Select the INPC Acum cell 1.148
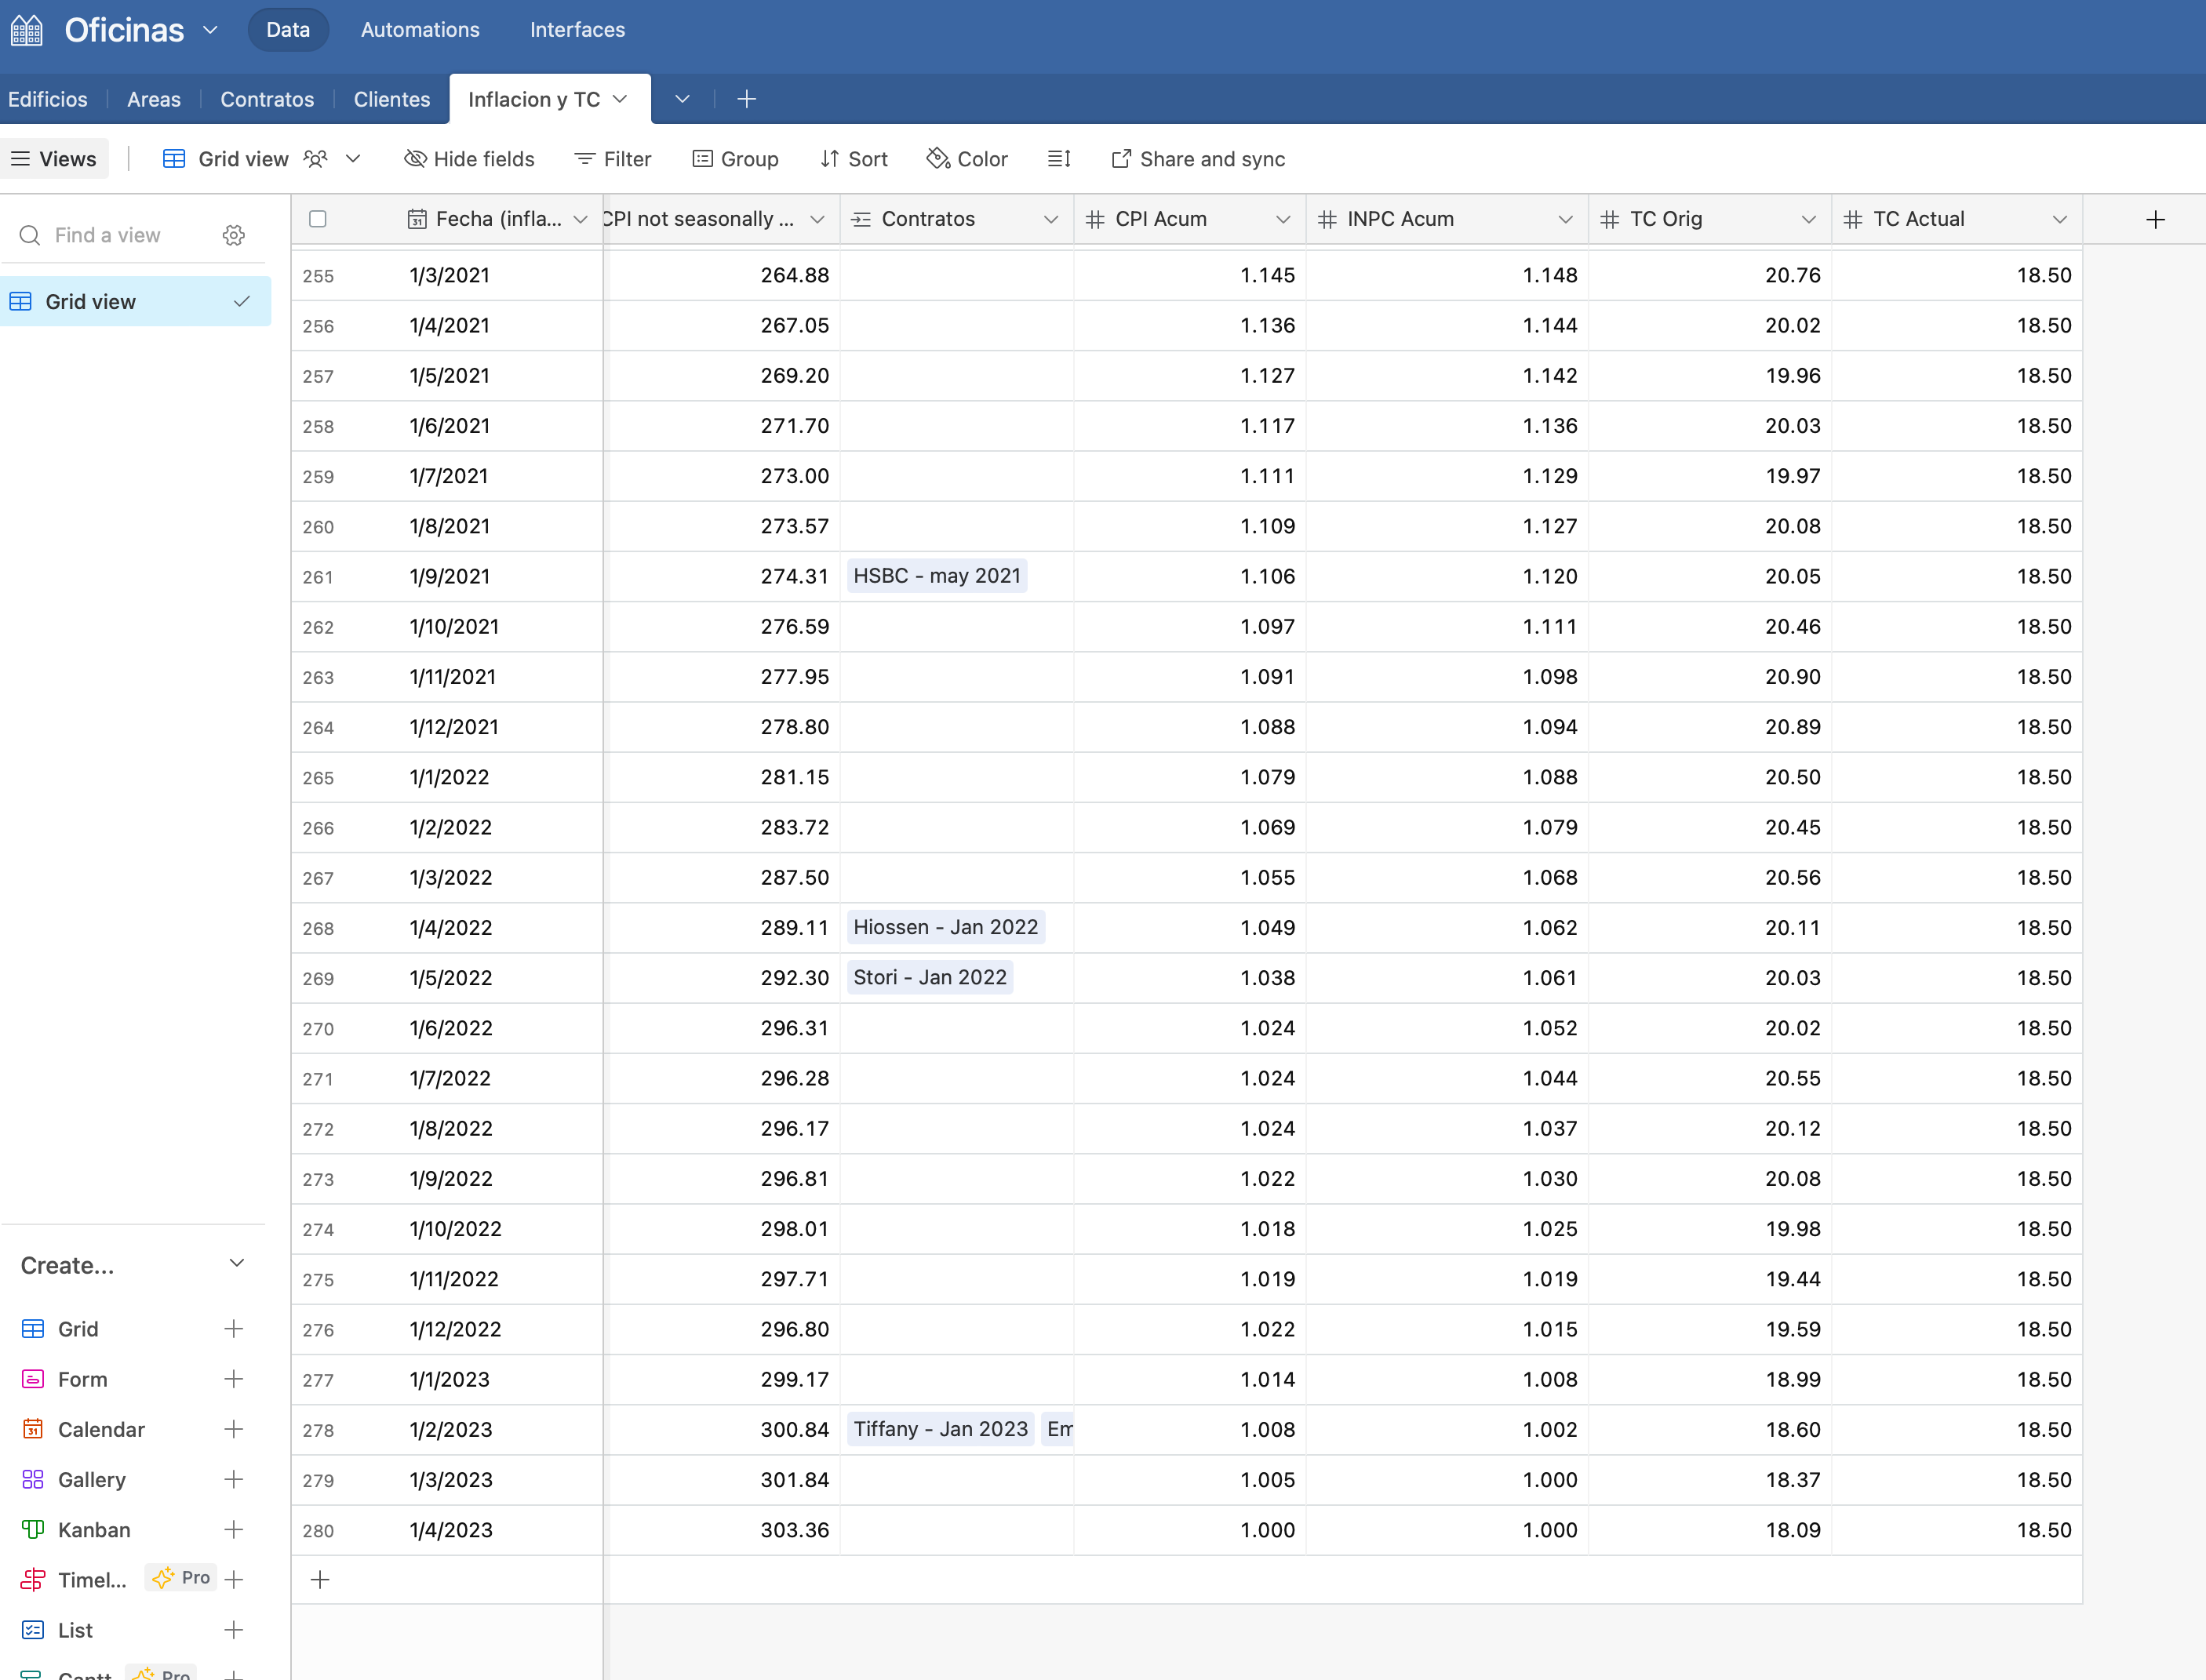Viewport: 2206px width, 1680px height. pyautogui.click(x=1447, y=275)
